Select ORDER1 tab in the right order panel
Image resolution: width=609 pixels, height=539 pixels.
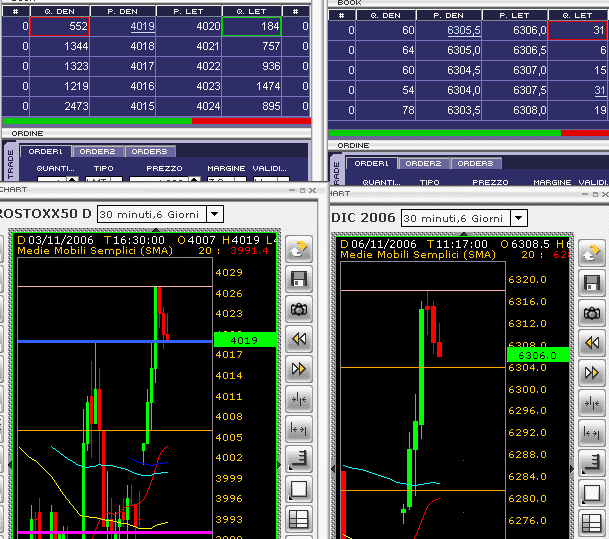coord(371,163)
